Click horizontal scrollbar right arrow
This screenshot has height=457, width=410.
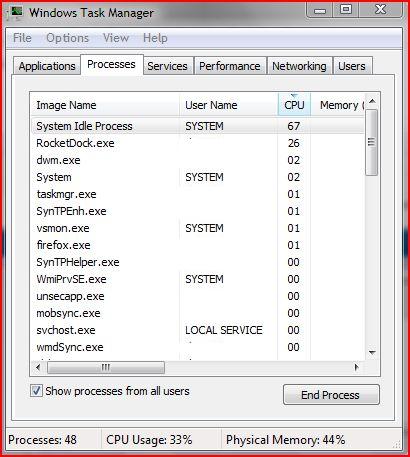(x=357, y=368)
